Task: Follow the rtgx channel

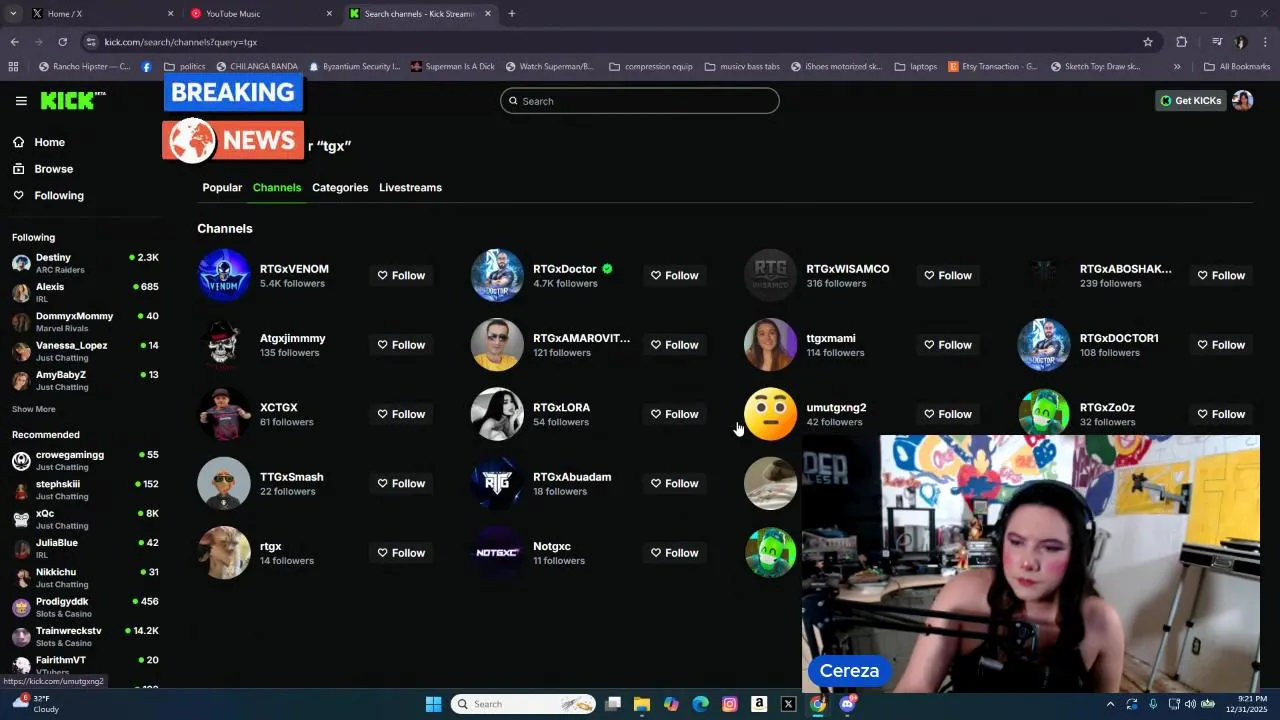Action: pyautogui.click(x=401, y=552)
